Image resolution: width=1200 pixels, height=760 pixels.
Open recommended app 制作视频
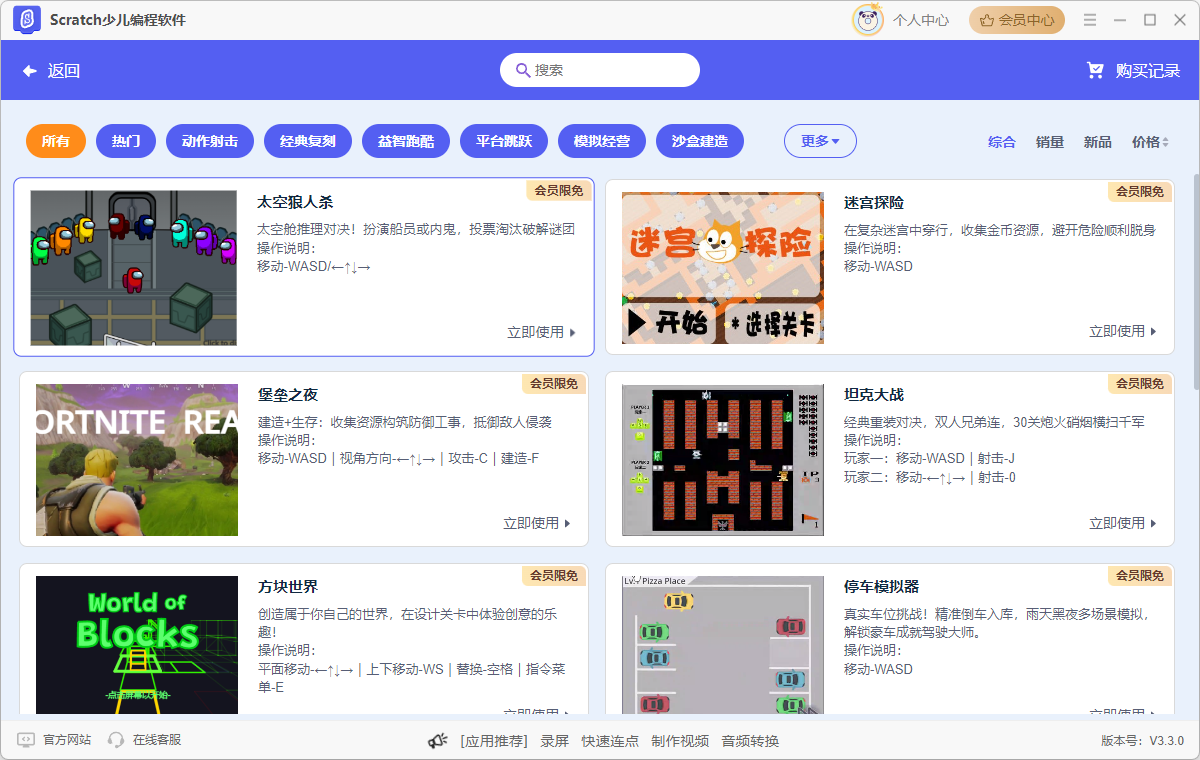pyautogui.click(x=680, y=741)
